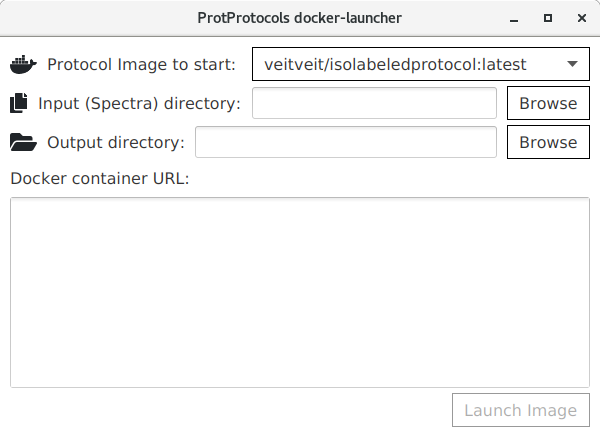Focus the Input (Spectra) directory text field
600x437 pixels.
(x=375, y=103)
